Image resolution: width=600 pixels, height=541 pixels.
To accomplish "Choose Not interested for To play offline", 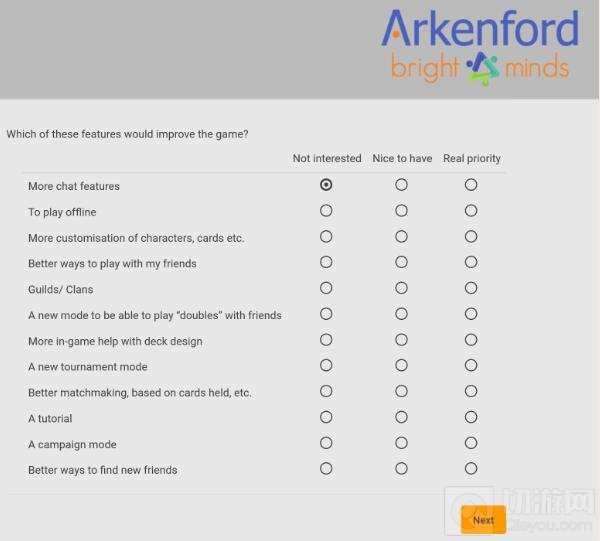I will [326, 211].
